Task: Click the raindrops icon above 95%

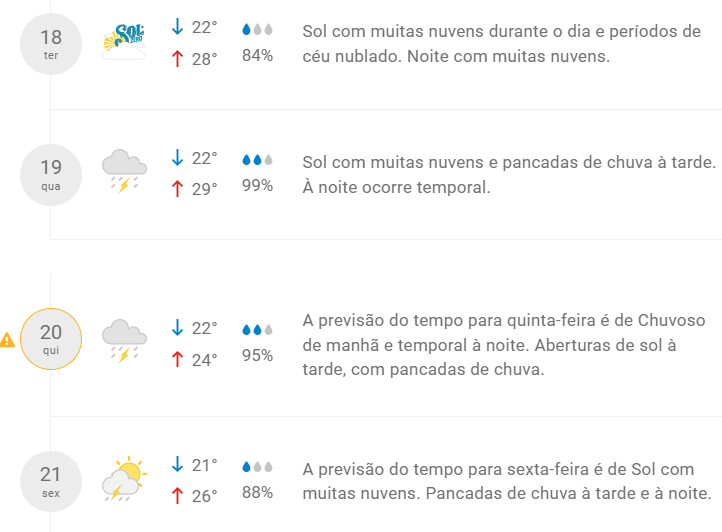Action: click(257, 329)
